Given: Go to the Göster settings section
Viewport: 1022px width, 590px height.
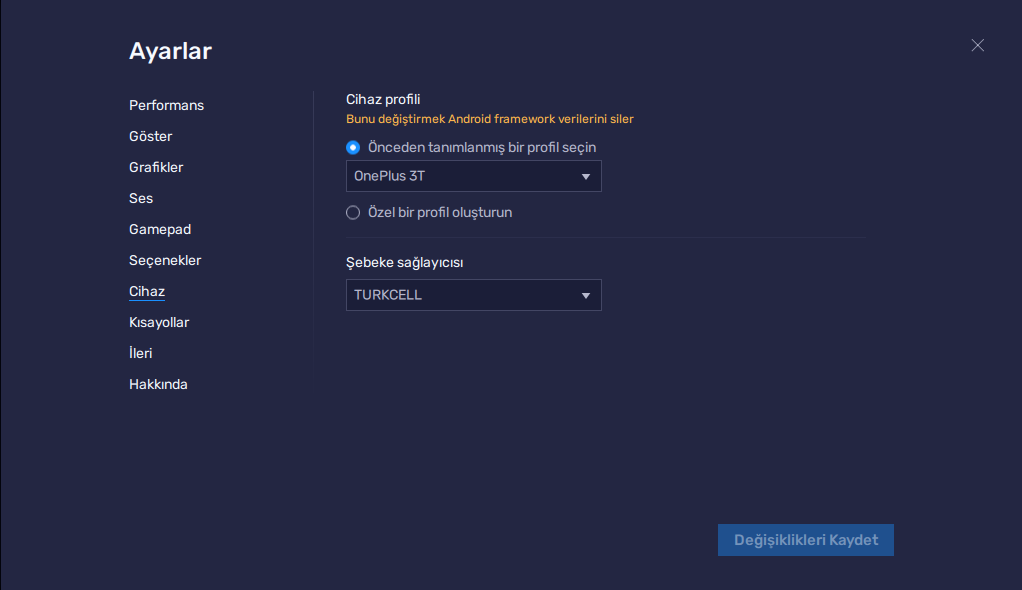Looking at the screenshot, I should click(151, 136).
